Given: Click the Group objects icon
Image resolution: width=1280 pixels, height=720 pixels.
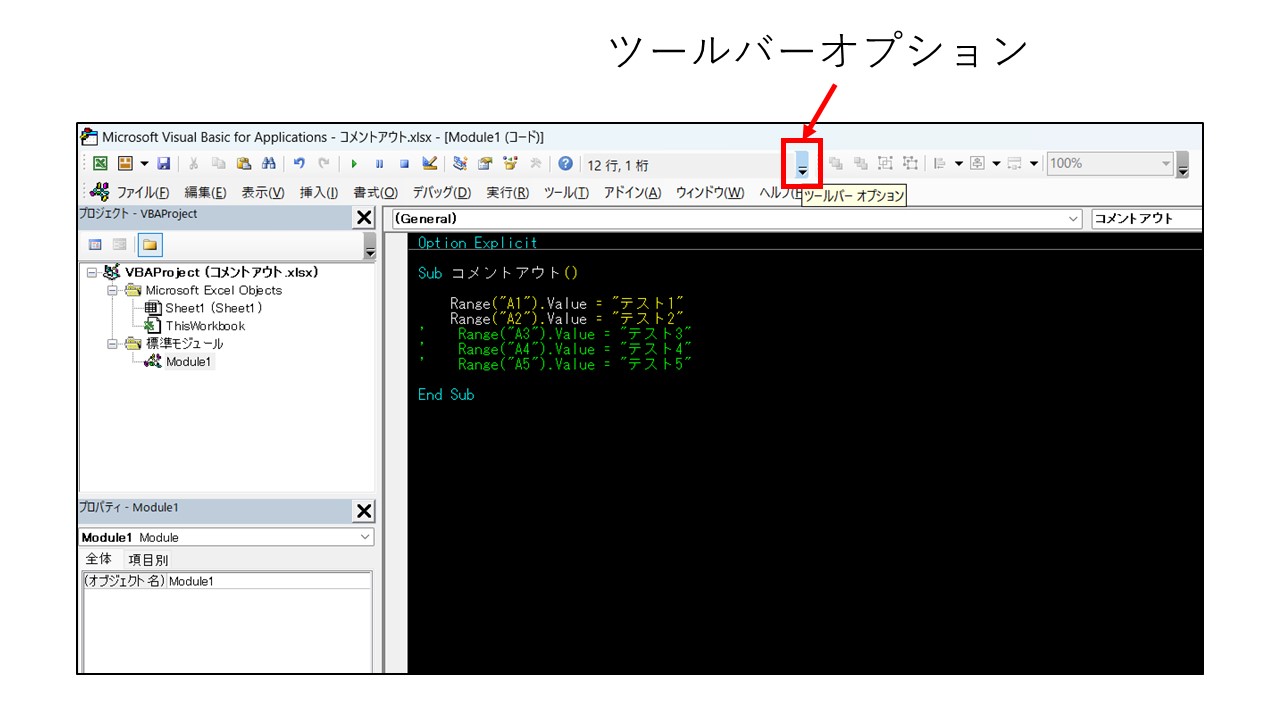Looking at the screenshot, I should click(x=885, y=163).
